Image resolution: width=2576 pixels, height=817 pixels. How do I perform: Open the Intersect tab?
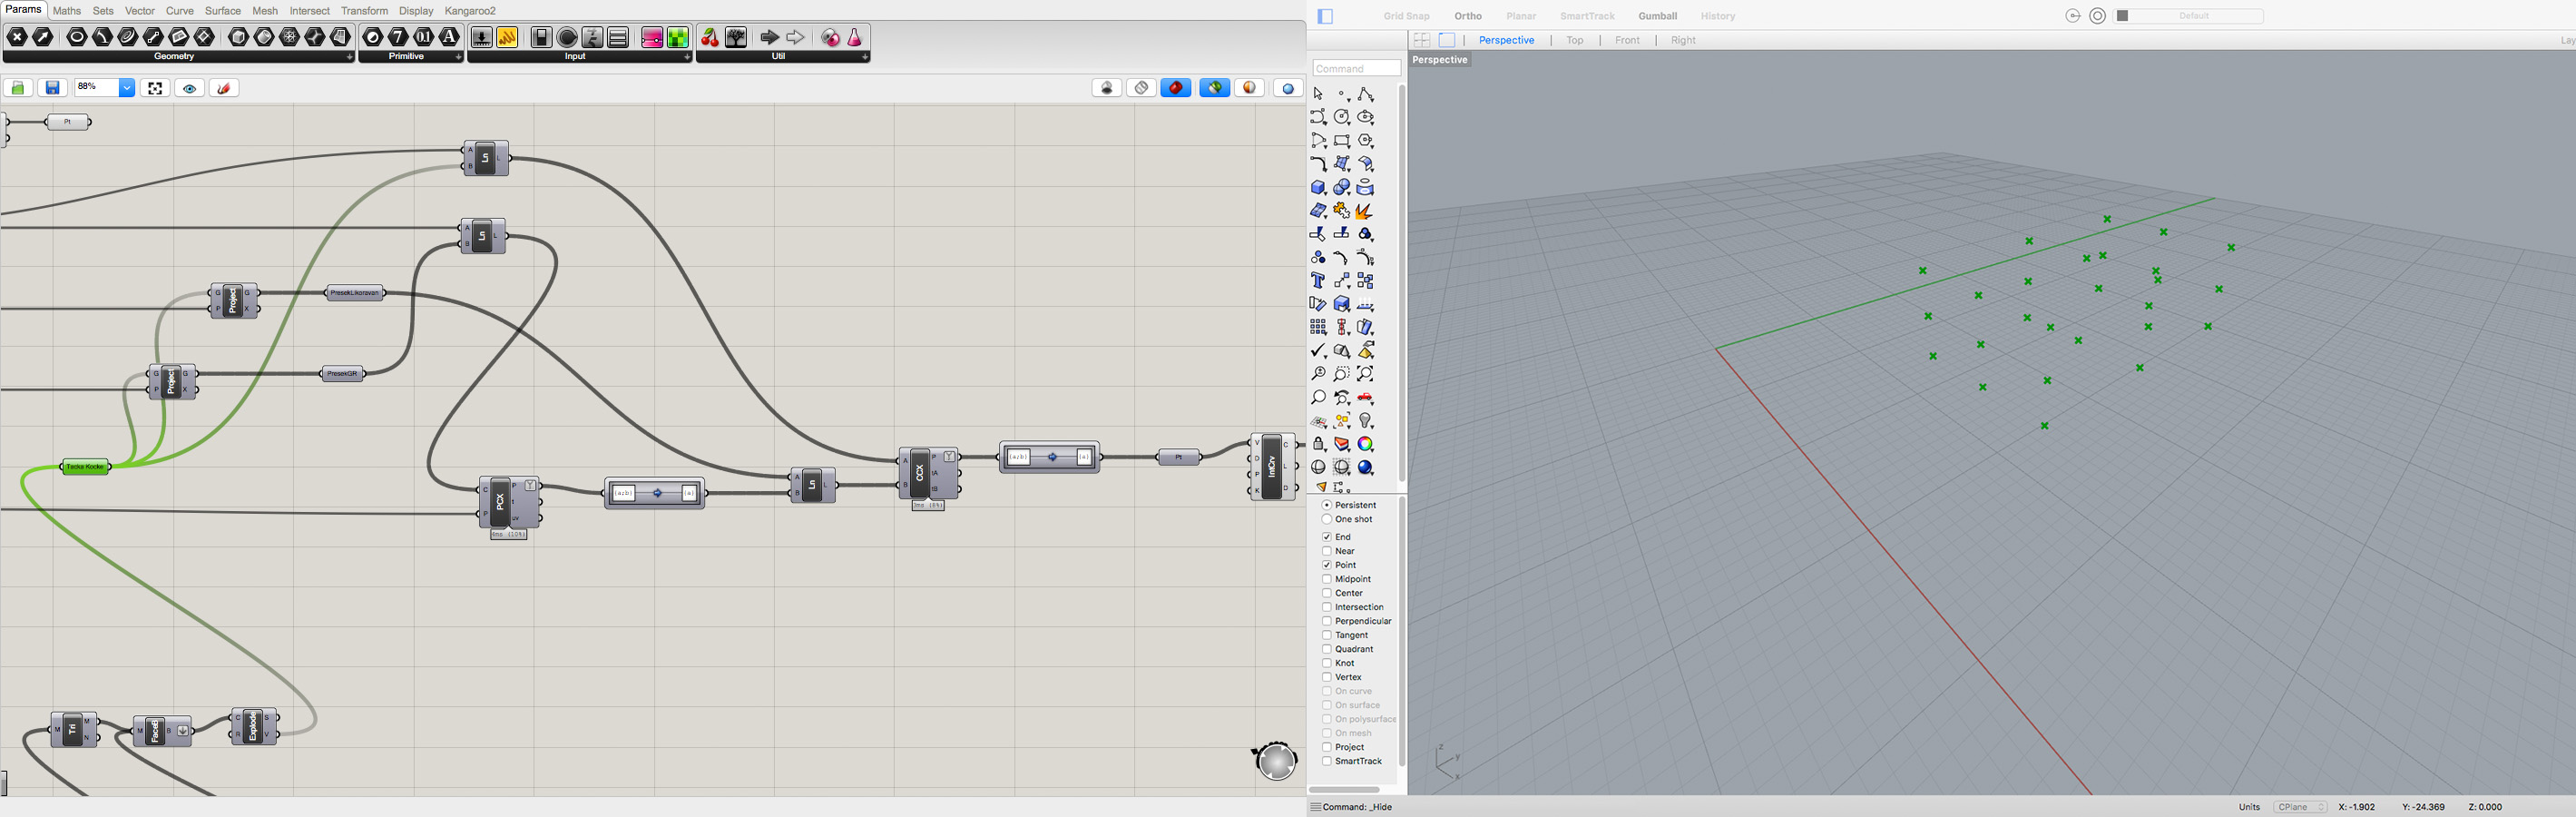(309, 11)
